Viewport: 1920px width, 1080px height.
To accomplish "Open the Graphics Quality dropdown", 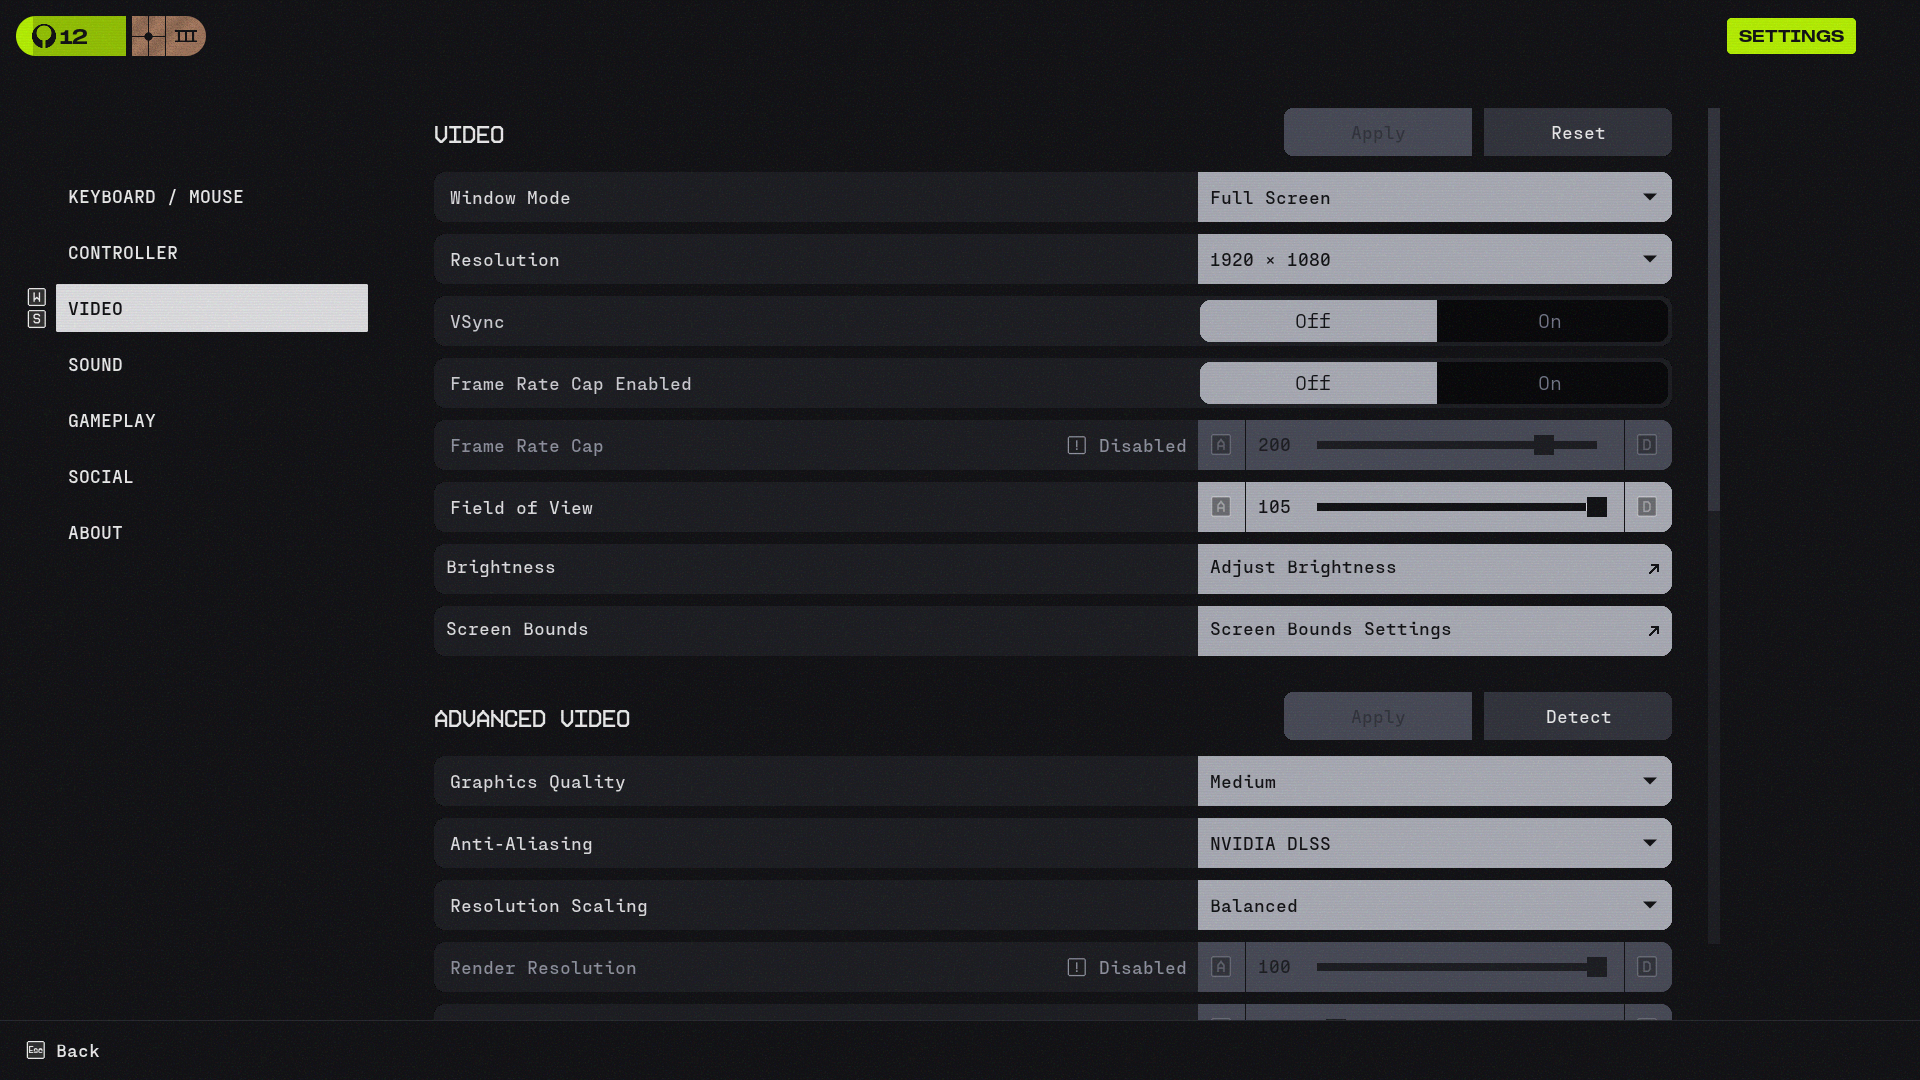I will (1434, 782).
